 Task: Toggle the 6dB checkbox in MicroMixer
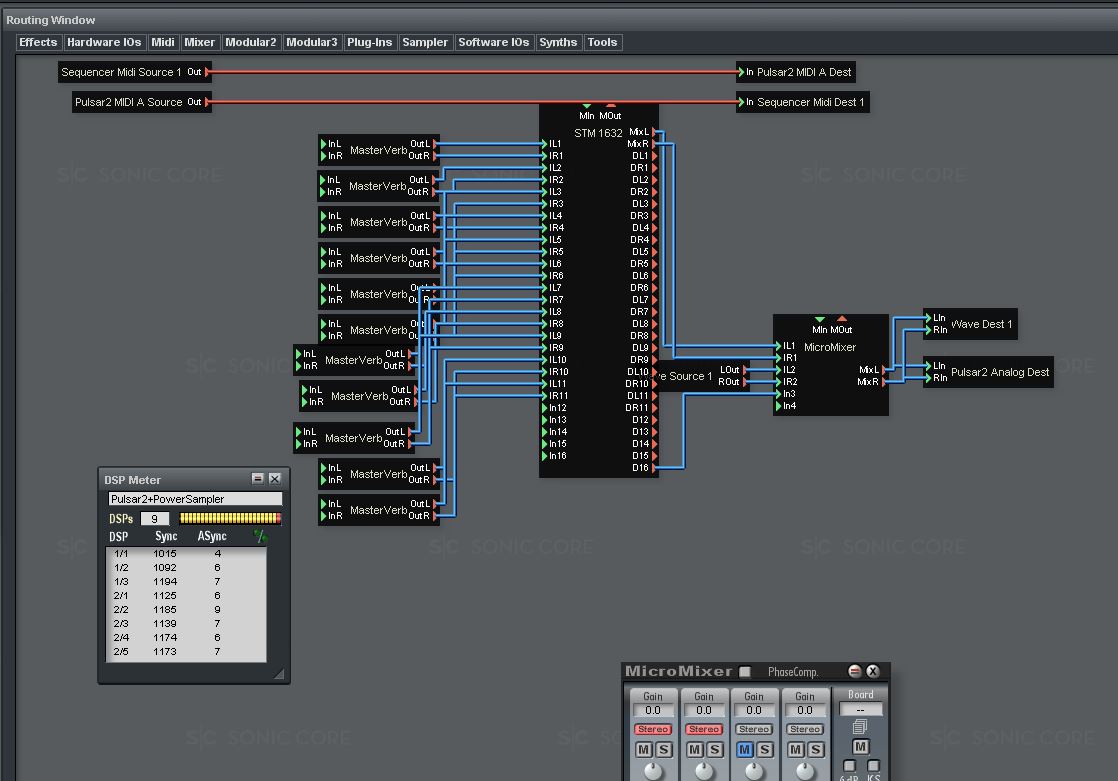[849, 765]
